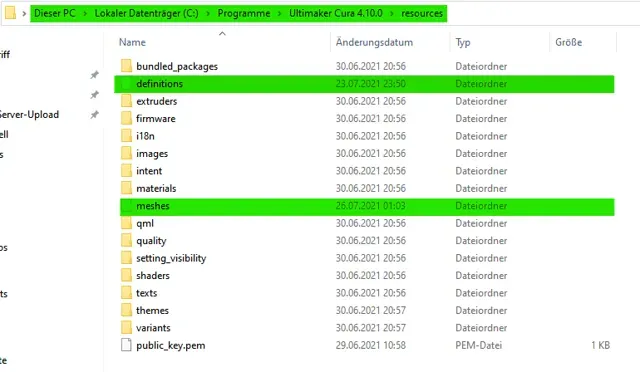This screenshot has height=372, width=640.
Task: Select the public_key.pem file icon
Action: coord(127,345)
